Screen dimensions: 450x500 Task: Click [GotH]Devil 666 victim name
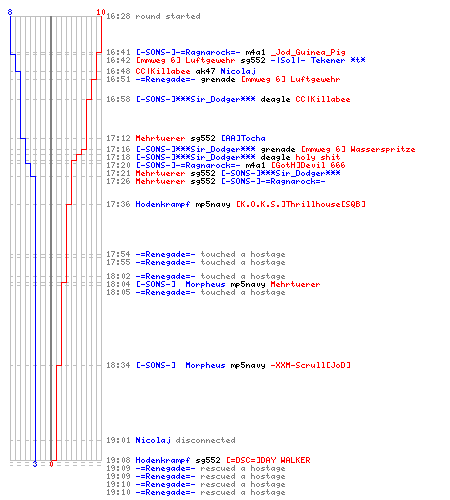308,165
